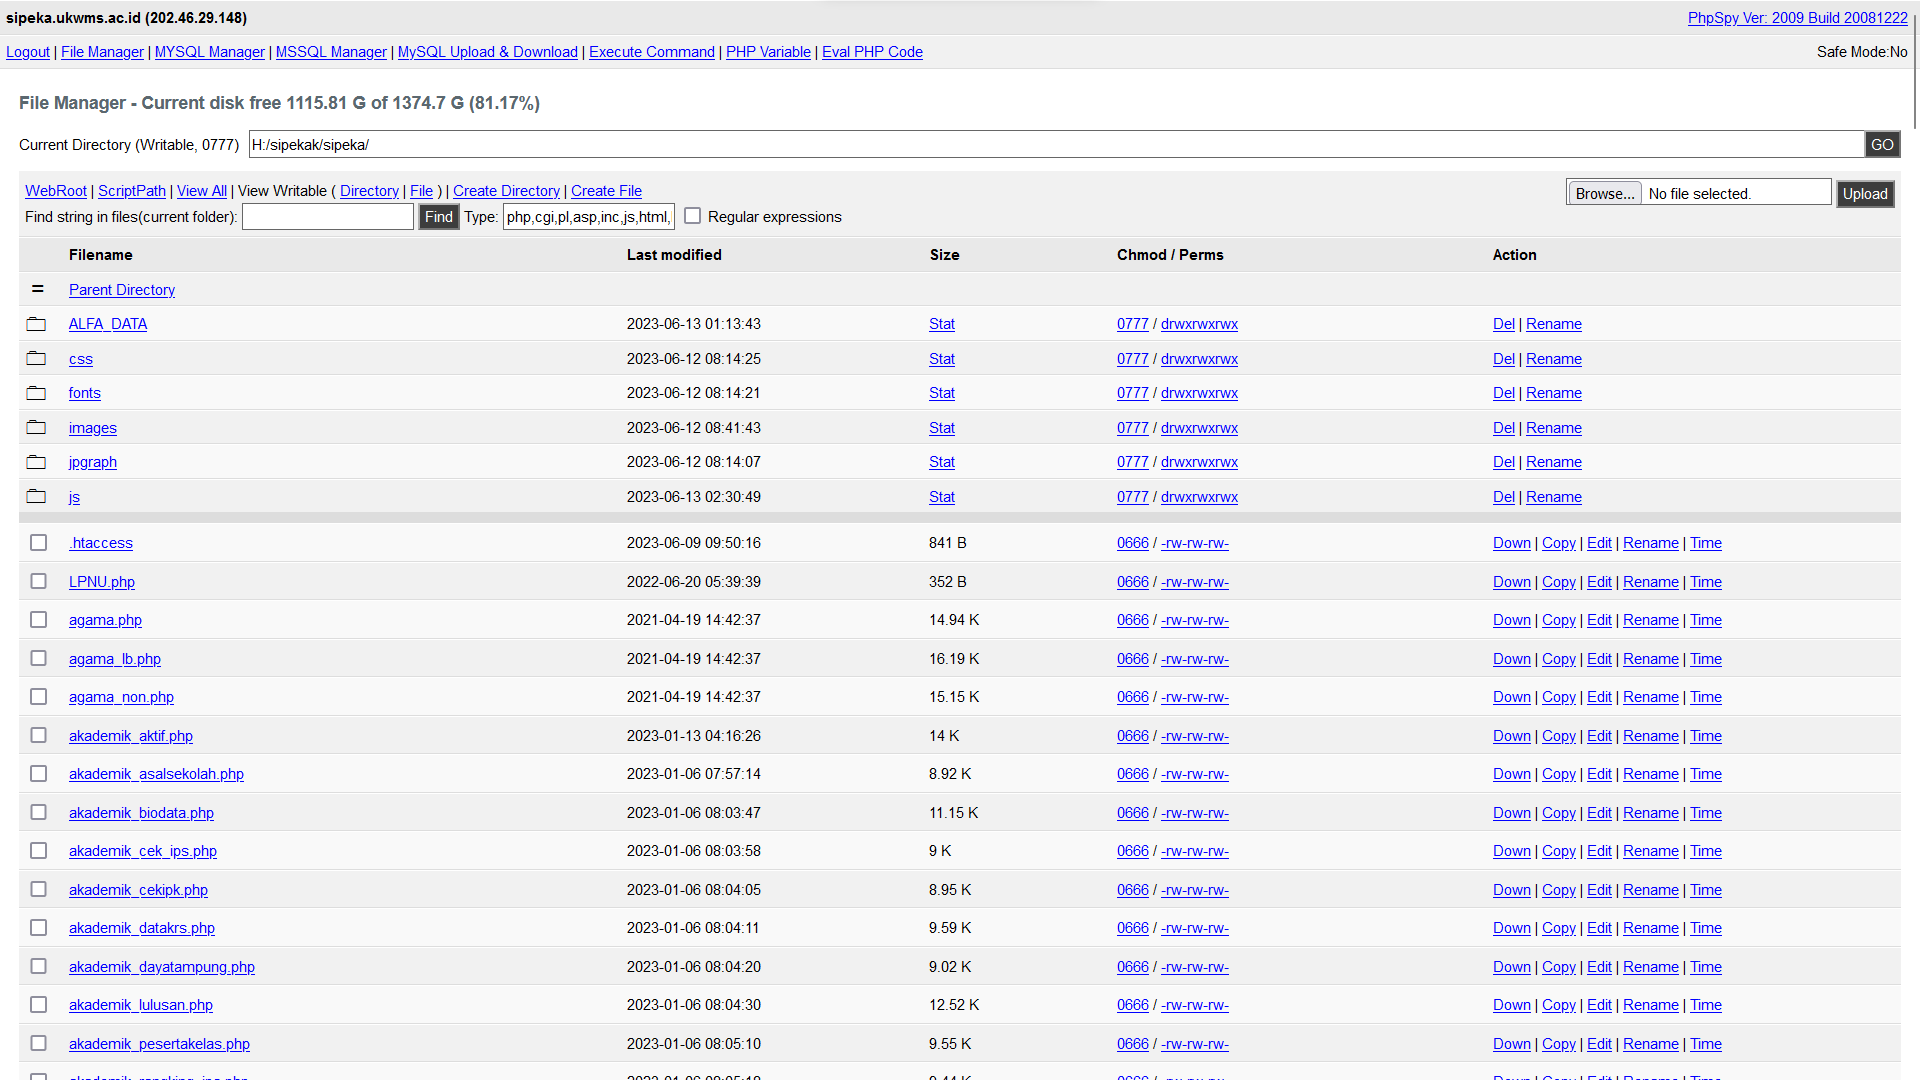Open the akademik_asalsekolah.php file
1920x1080 pixels.
click(x=156, y=774)
